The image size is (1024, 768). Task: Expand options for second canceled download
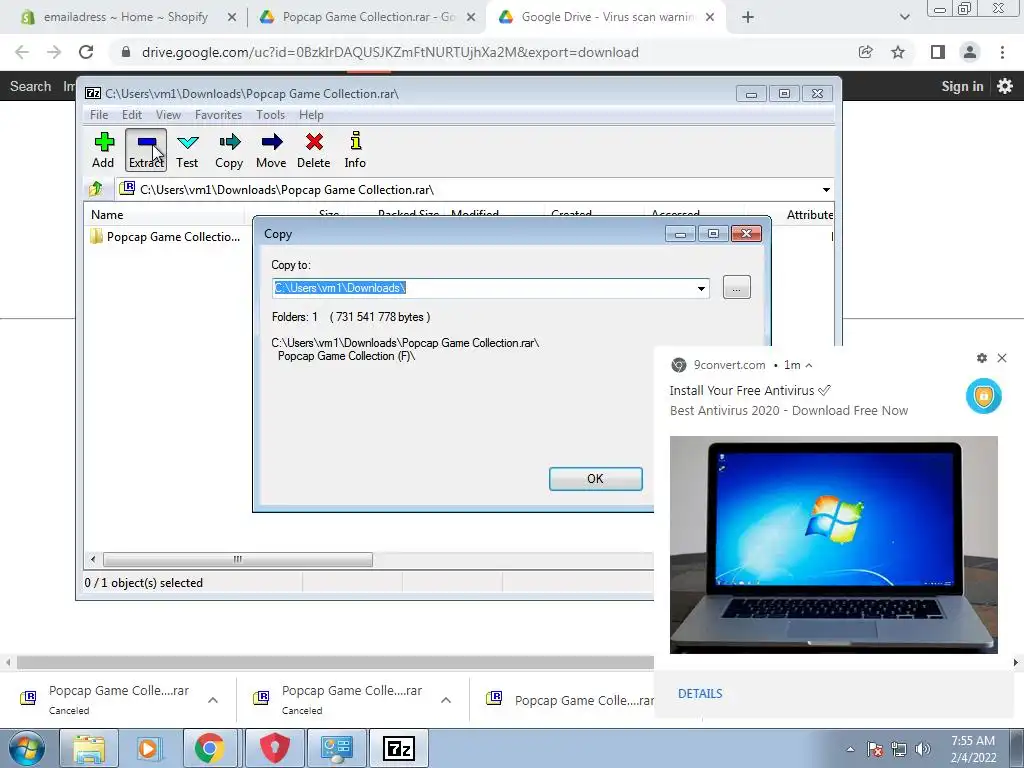[x=446, y=700]
